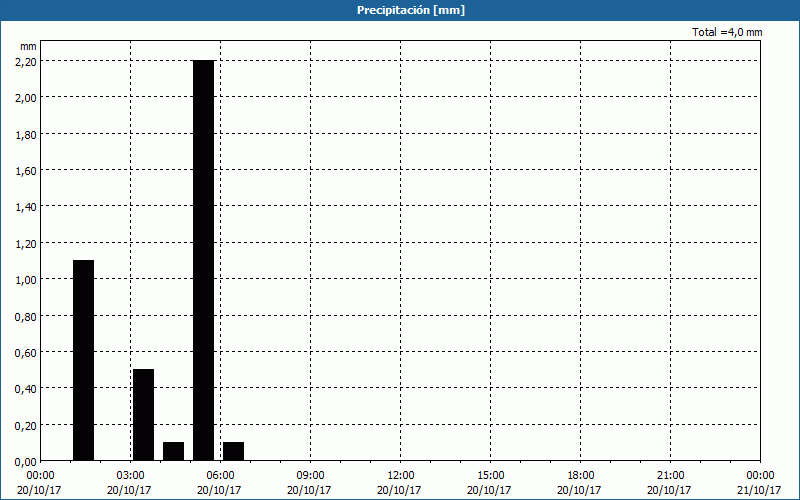
Task: Click the 0,80 y-axis value
Action: click(x=26, y=316)
